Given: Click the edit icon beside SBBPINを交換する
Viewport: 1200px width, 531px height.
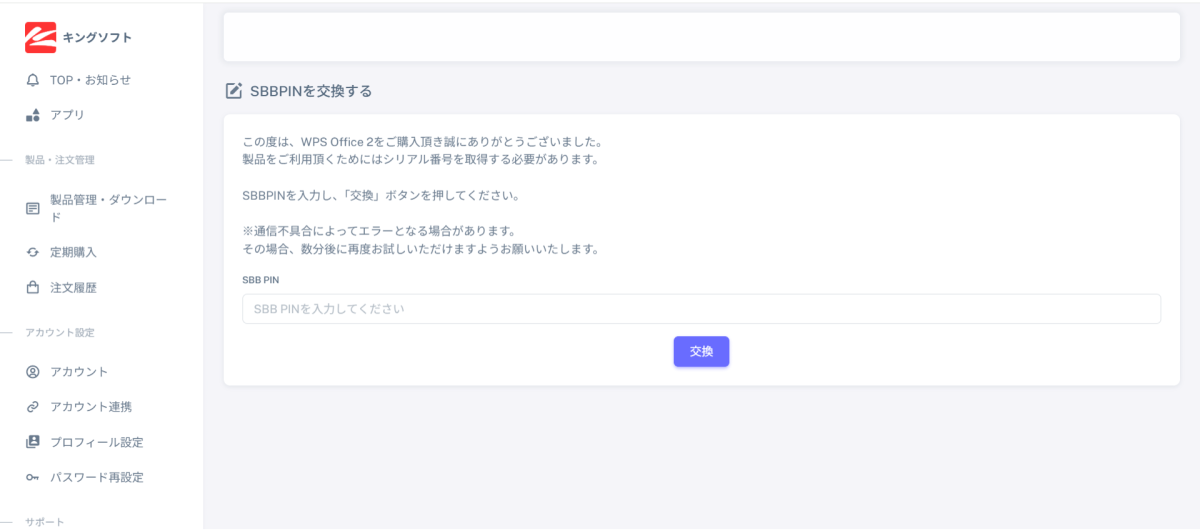Looking at the screenshot, I should click(x=234, y=91).
